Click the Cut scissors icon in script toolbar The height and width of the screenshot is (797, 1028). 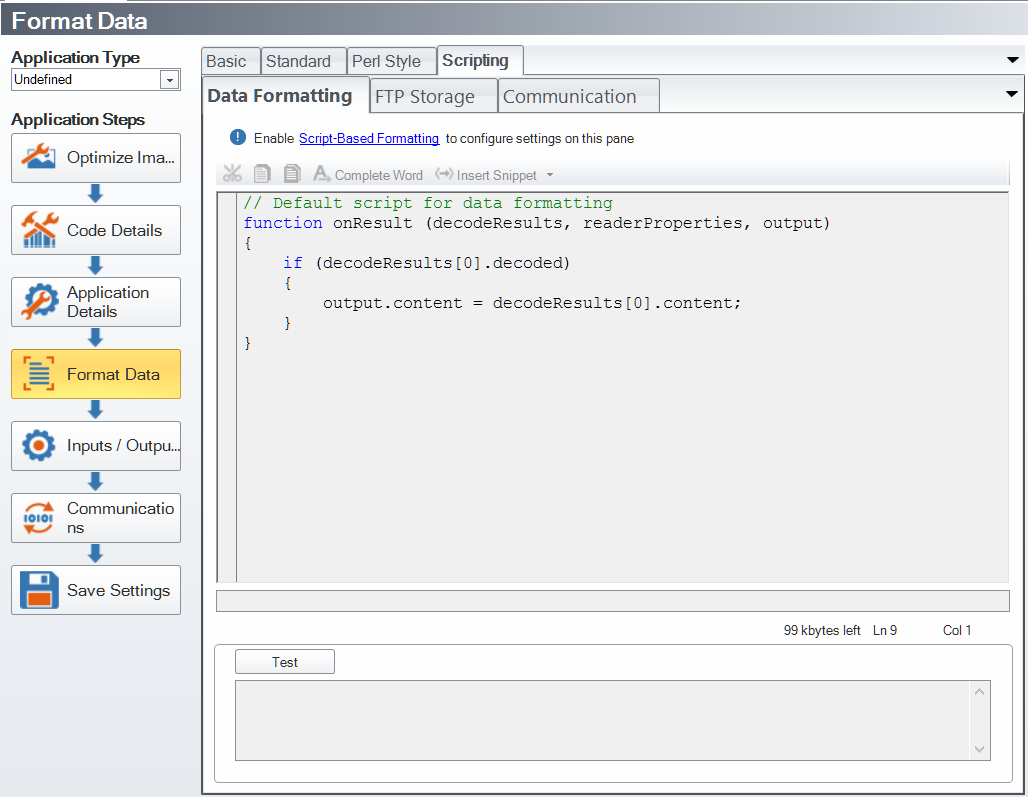pos(233,174)
